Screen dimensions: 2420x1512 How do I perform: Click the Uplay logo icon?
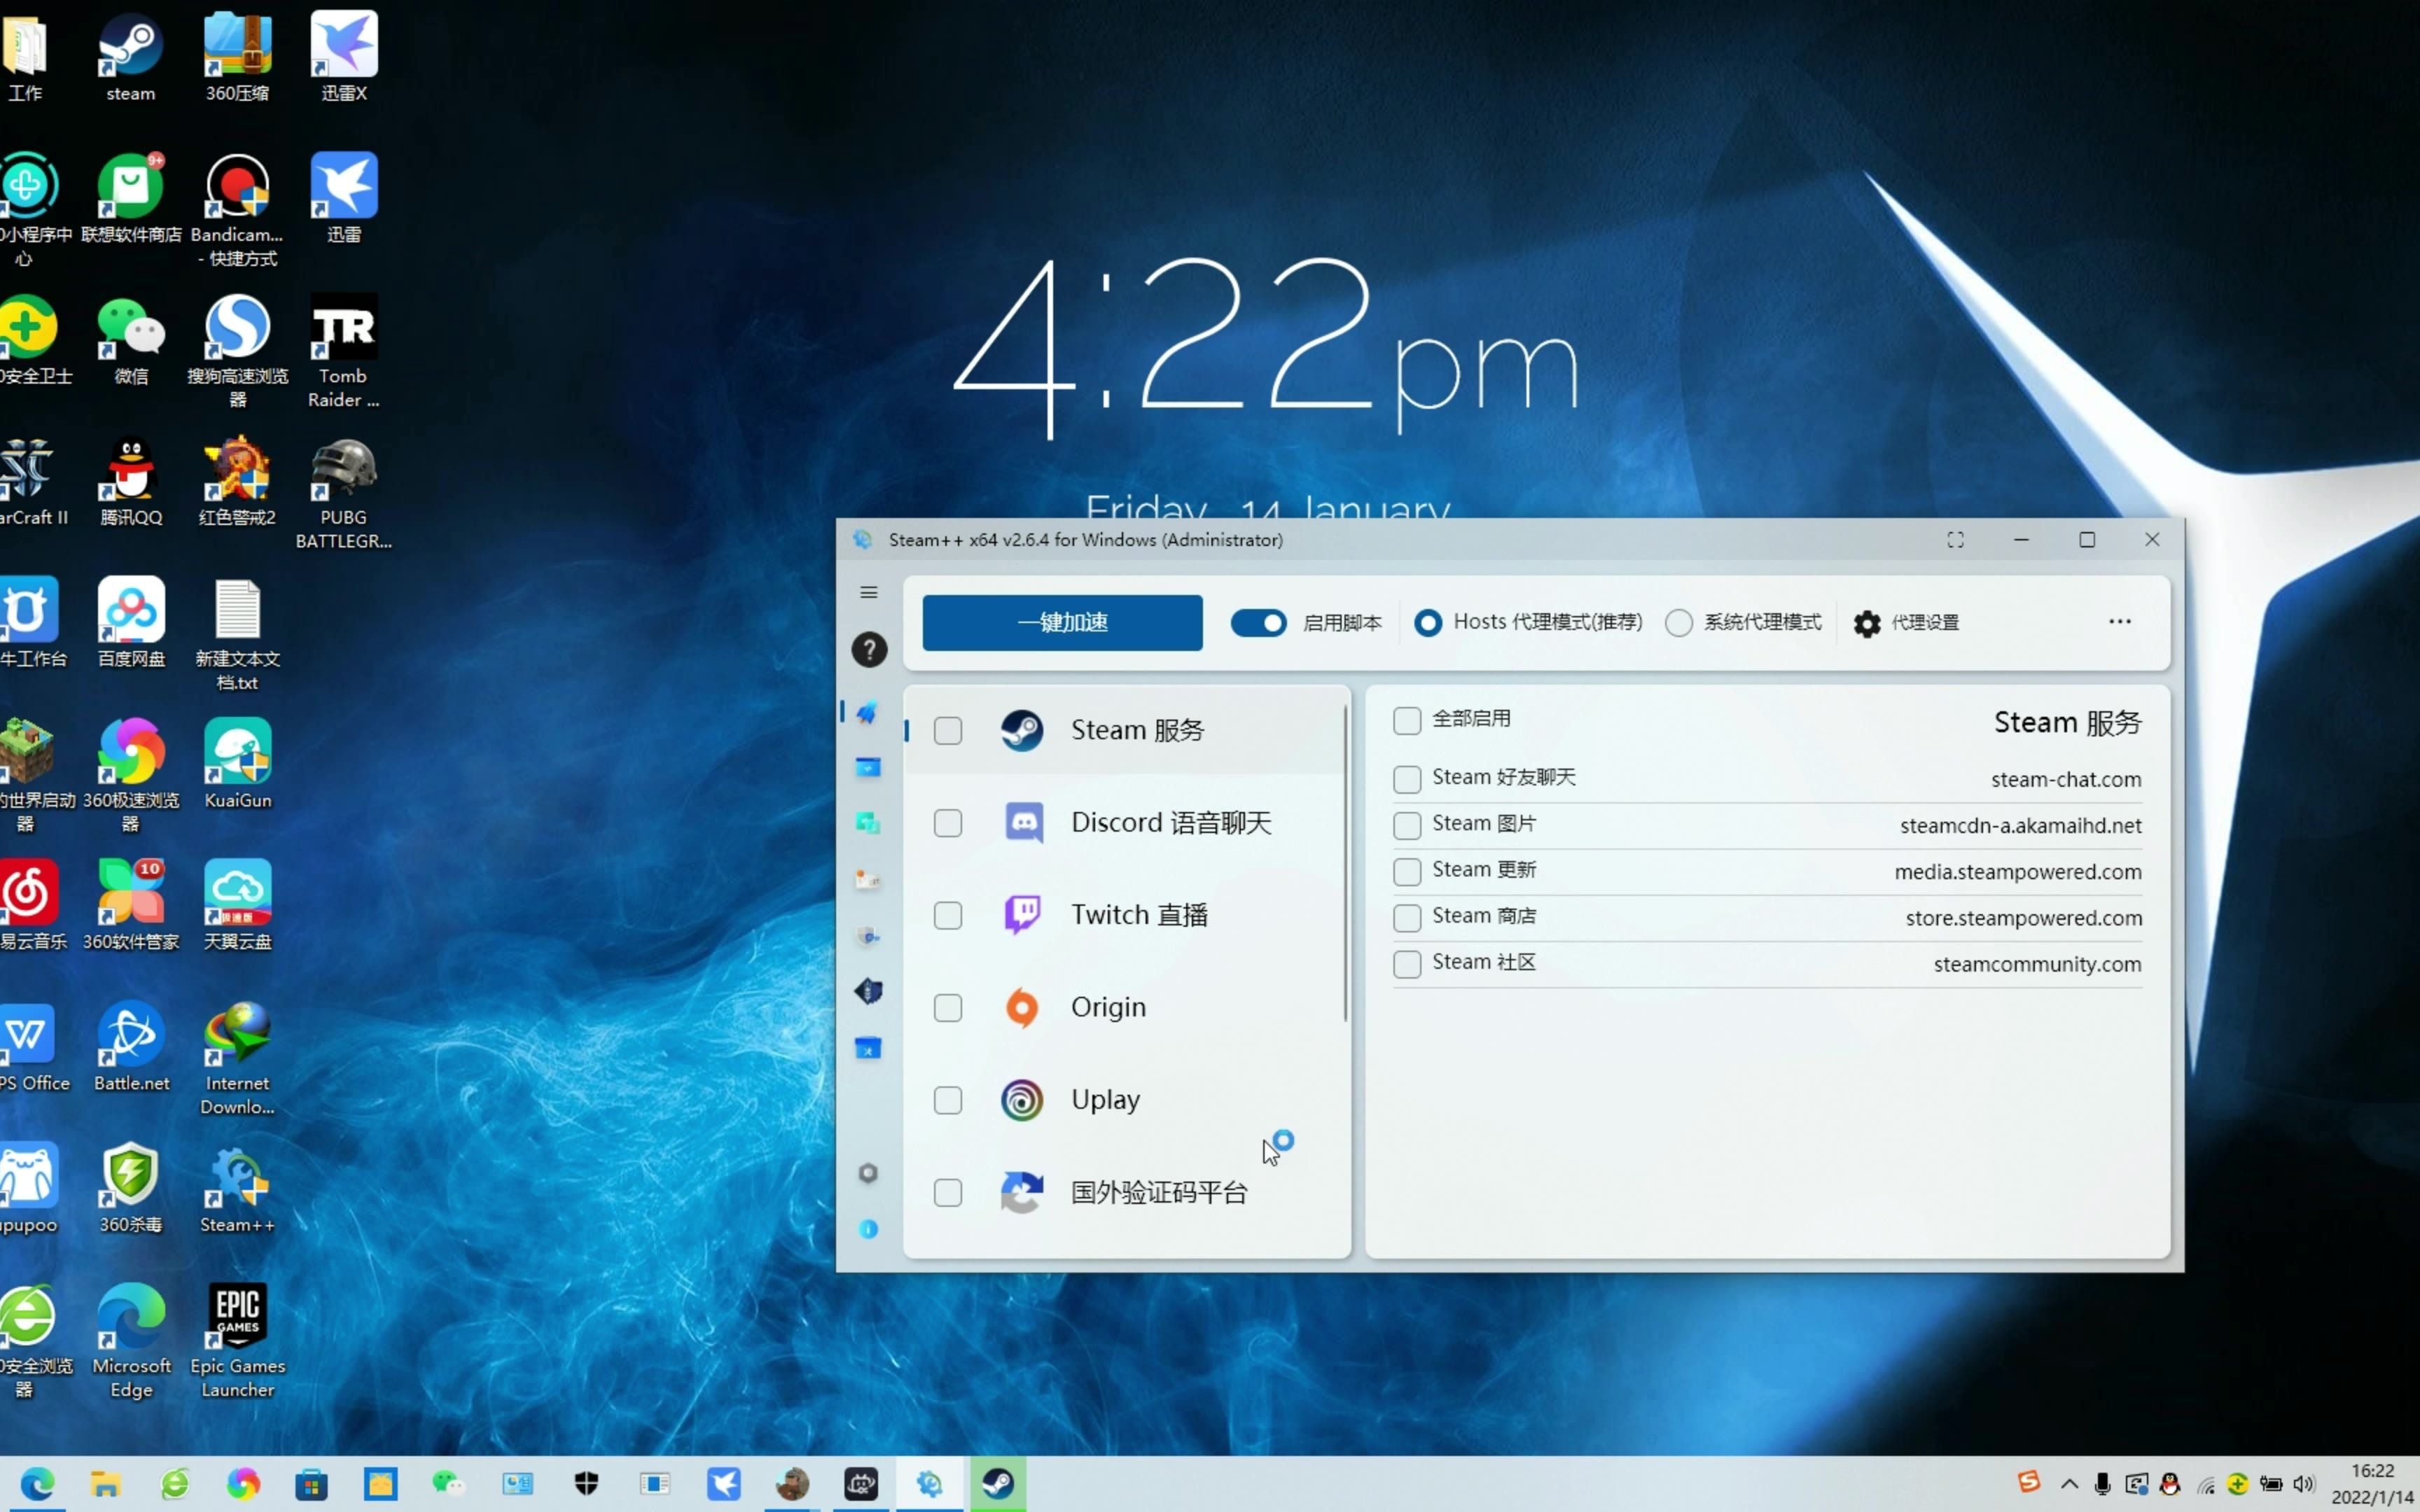(1021, 1100)
